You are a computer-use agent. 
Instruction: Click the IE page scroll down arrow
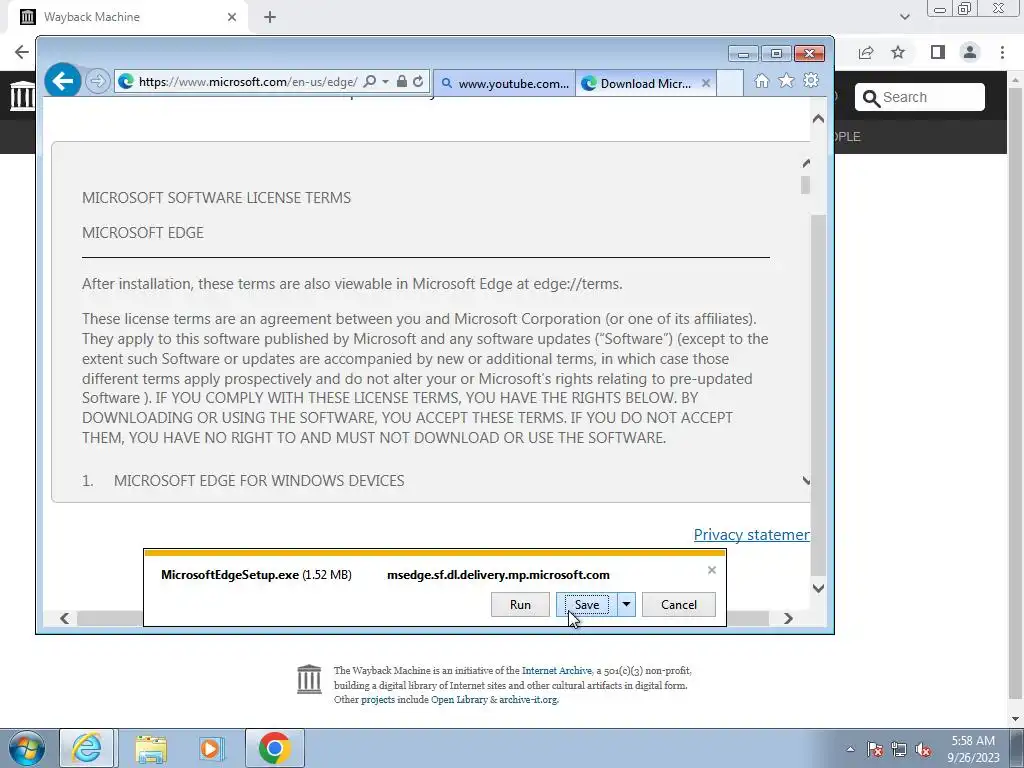818,588
